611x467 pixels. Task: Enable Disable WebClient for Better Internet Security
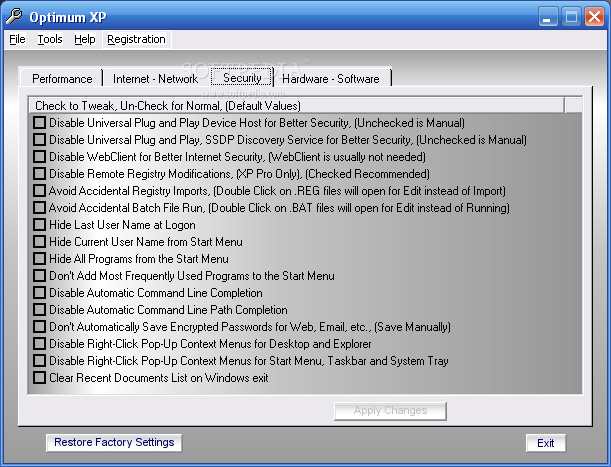tap(39, 156)
